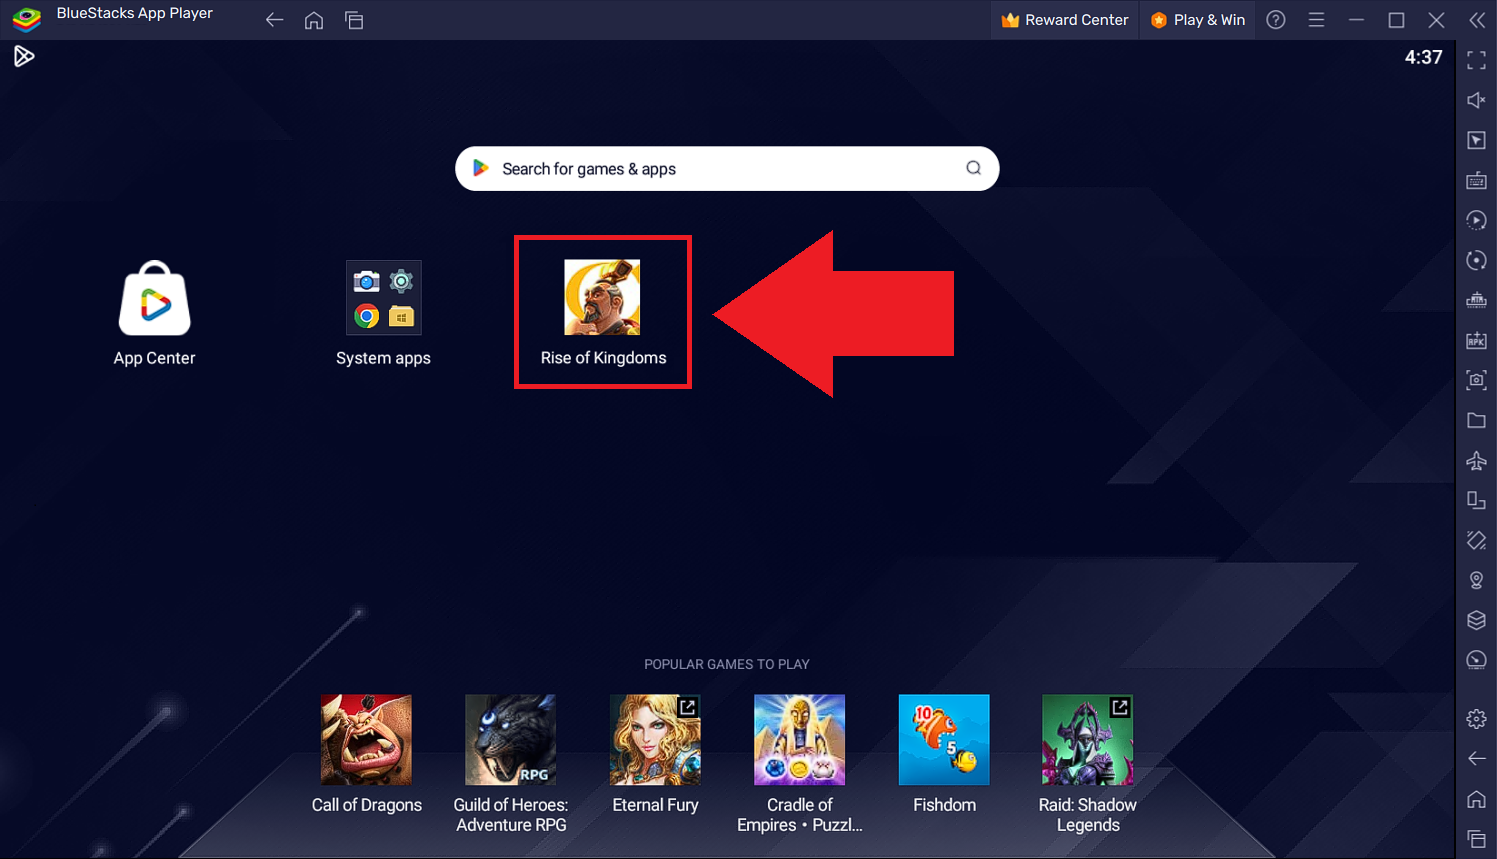Click the fullscreen icon in sidebar
The image size is (1497, 859).
(1476, 60)
